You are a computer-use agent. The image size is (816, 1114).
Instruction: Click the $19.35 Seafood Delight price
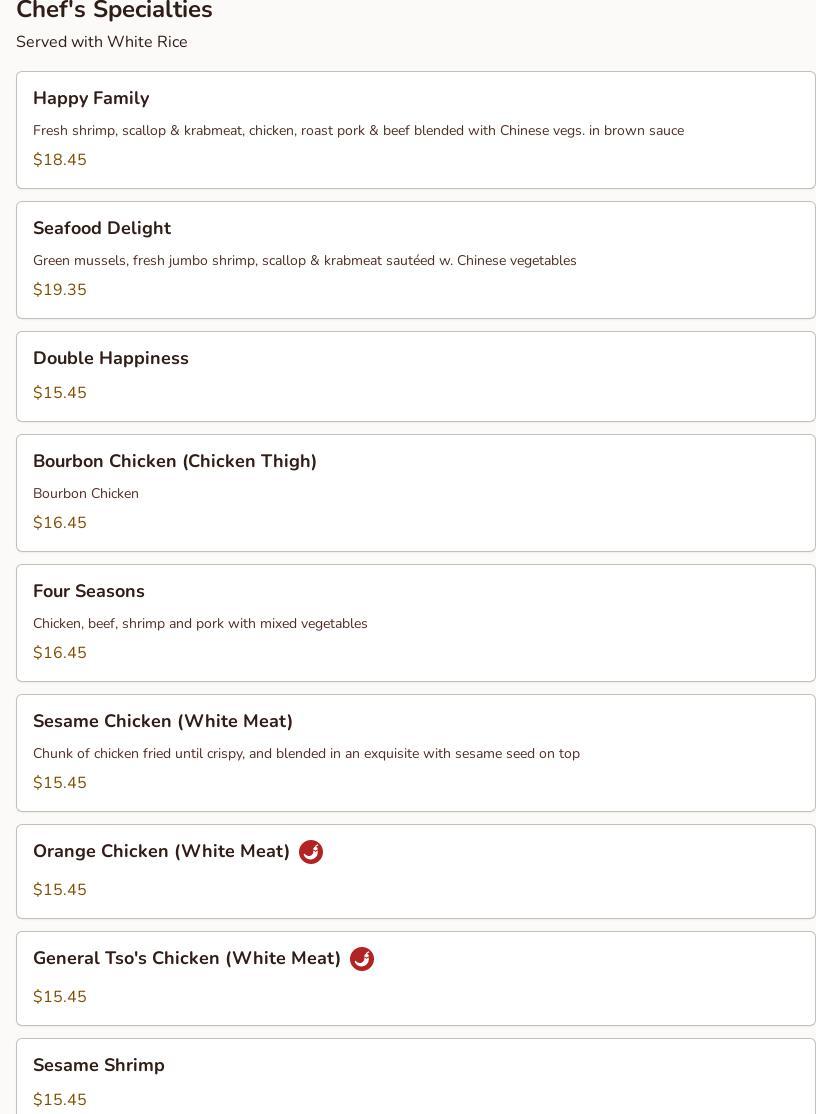coord(60,290)
